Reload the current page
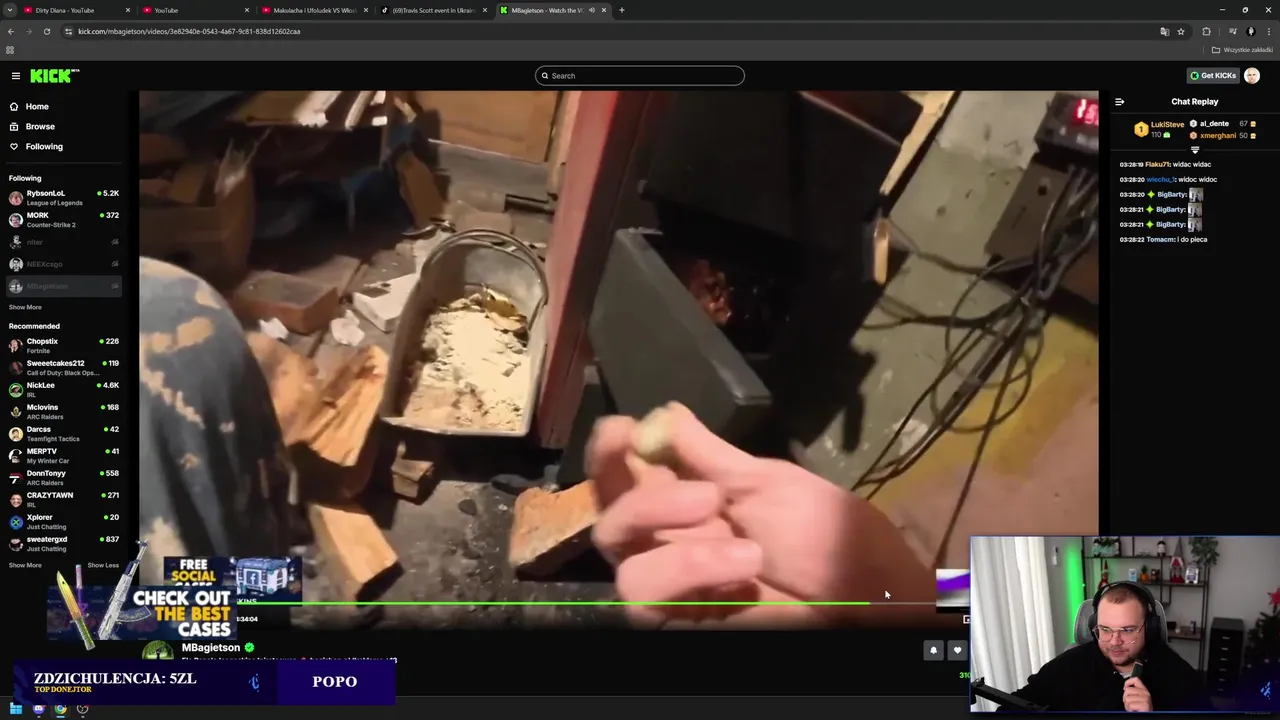 pos(47,31)
